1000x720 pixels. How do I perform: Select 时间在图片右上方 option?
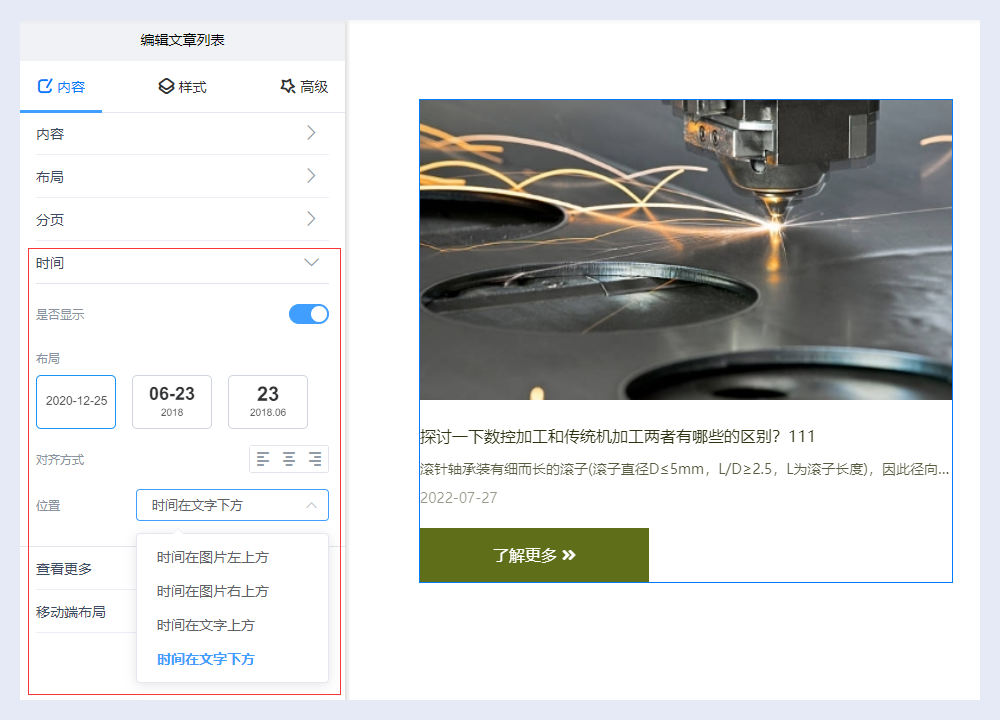coord(213,591)
